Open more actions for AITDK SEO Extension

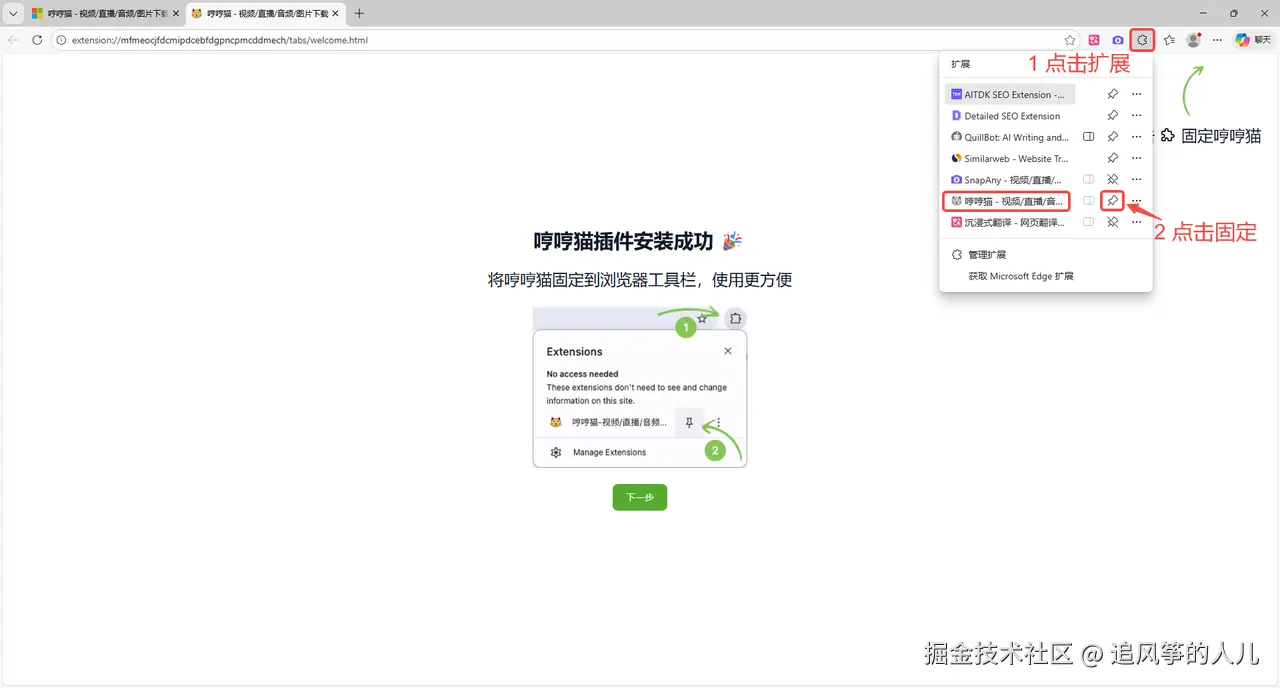[1136, 94]
